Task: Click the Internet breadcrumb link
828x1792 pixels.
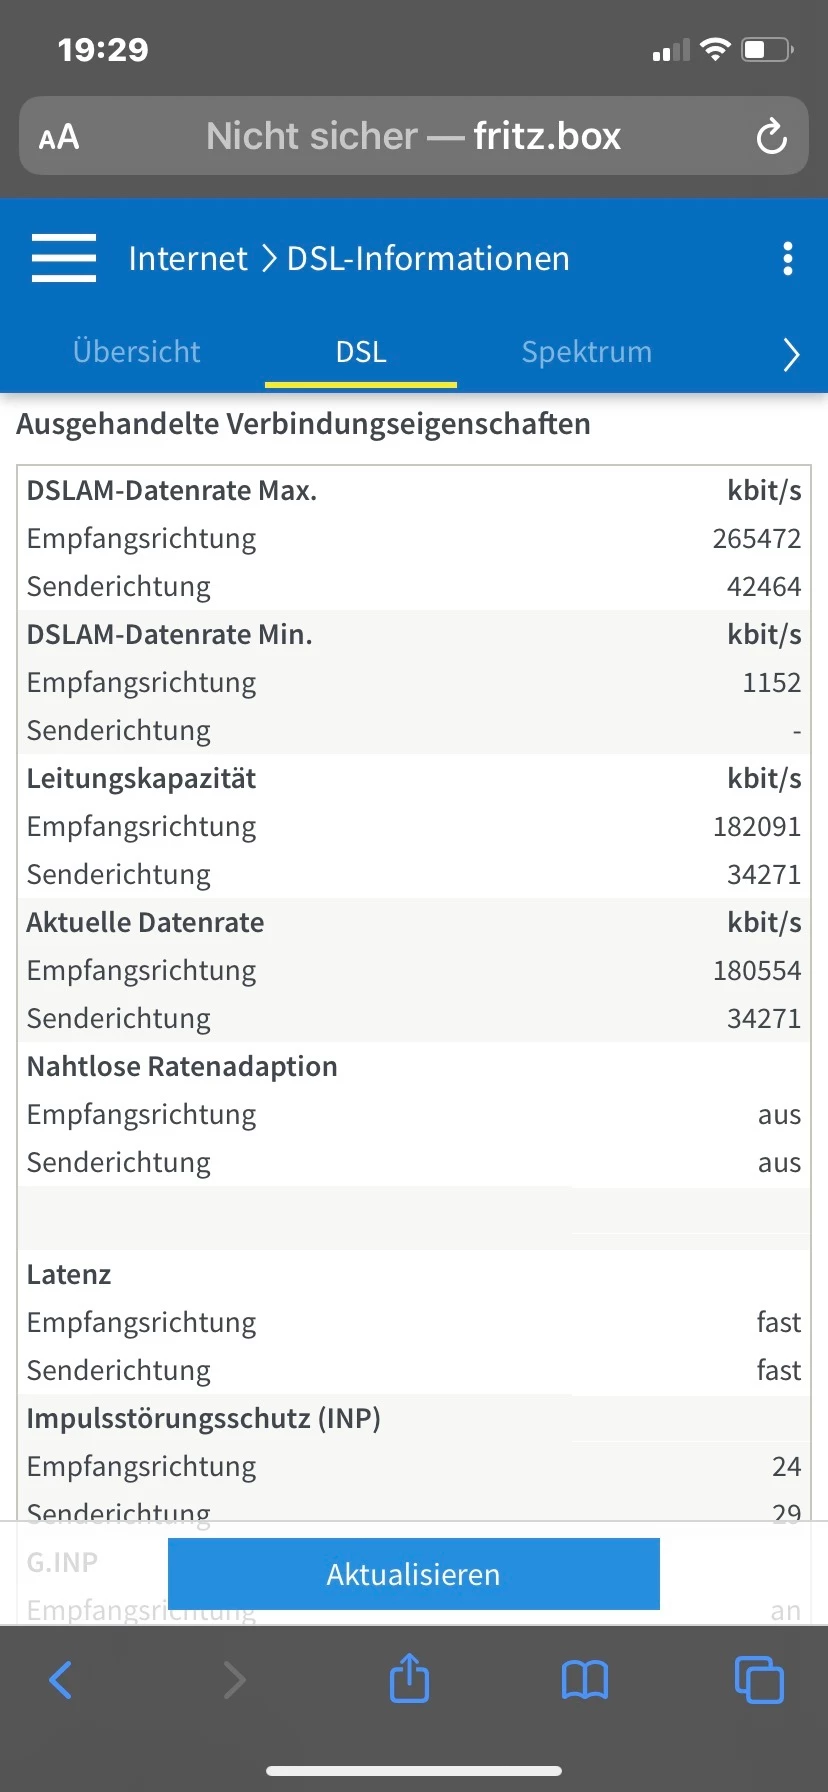Action: click(188, 259)
